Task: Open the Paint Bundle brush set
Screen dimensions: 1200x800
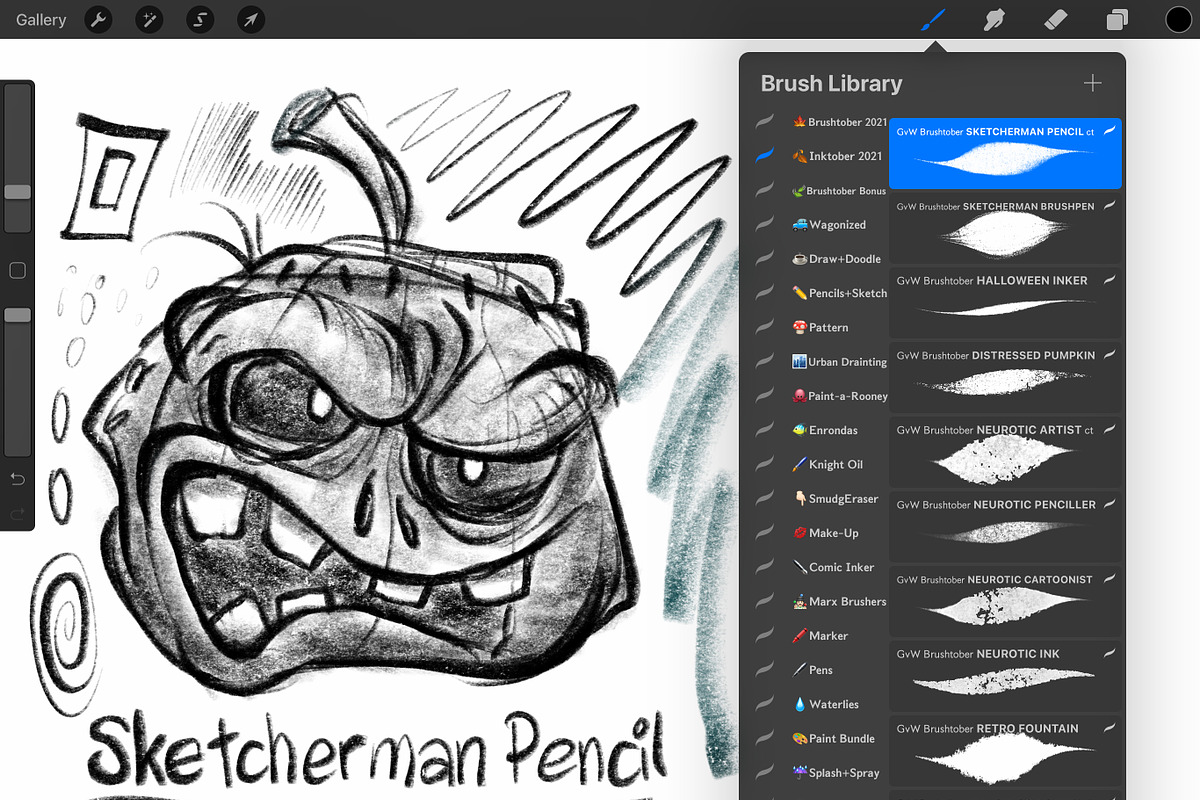Action: click(x=833, y=738)
